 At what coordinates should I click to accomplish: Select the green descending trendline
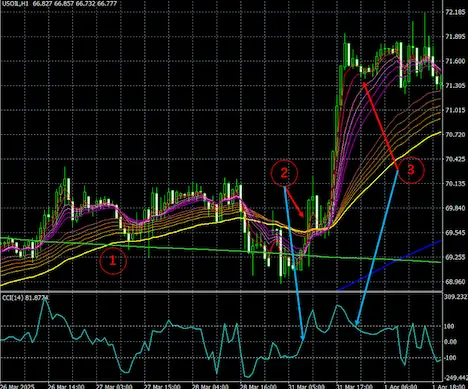click(x=221, y=250)
